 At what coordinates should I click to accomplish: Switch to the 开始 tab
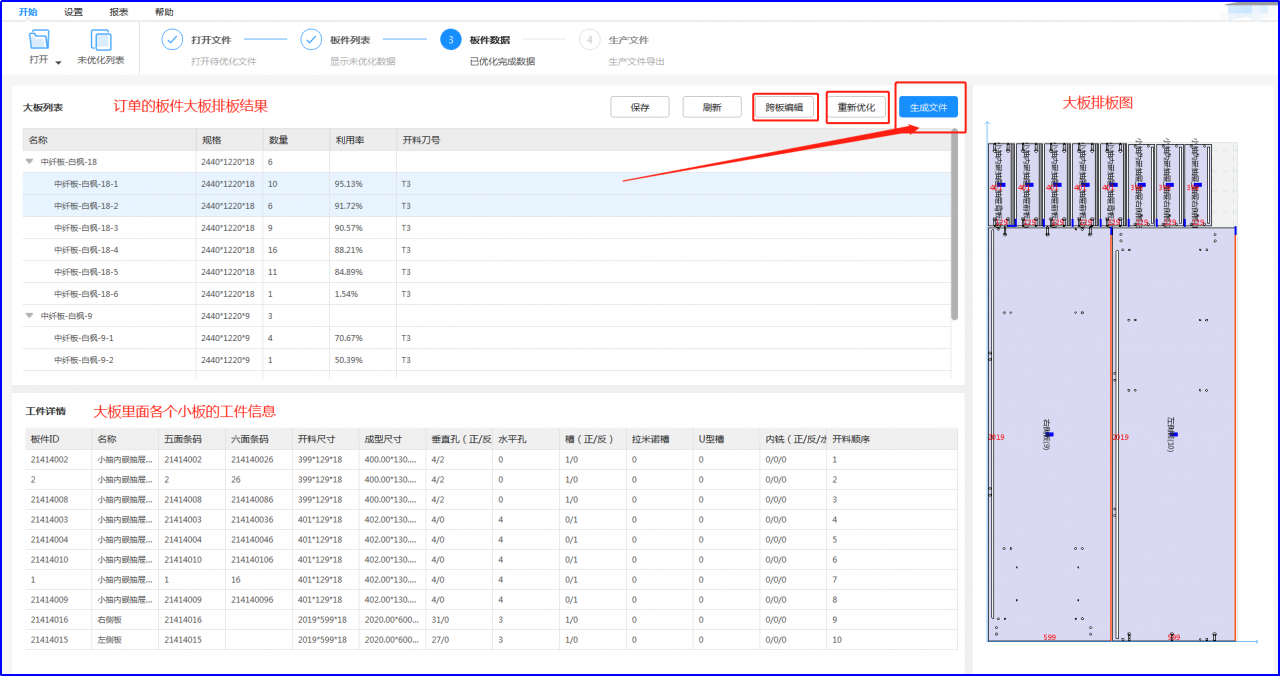click(28, 12)
